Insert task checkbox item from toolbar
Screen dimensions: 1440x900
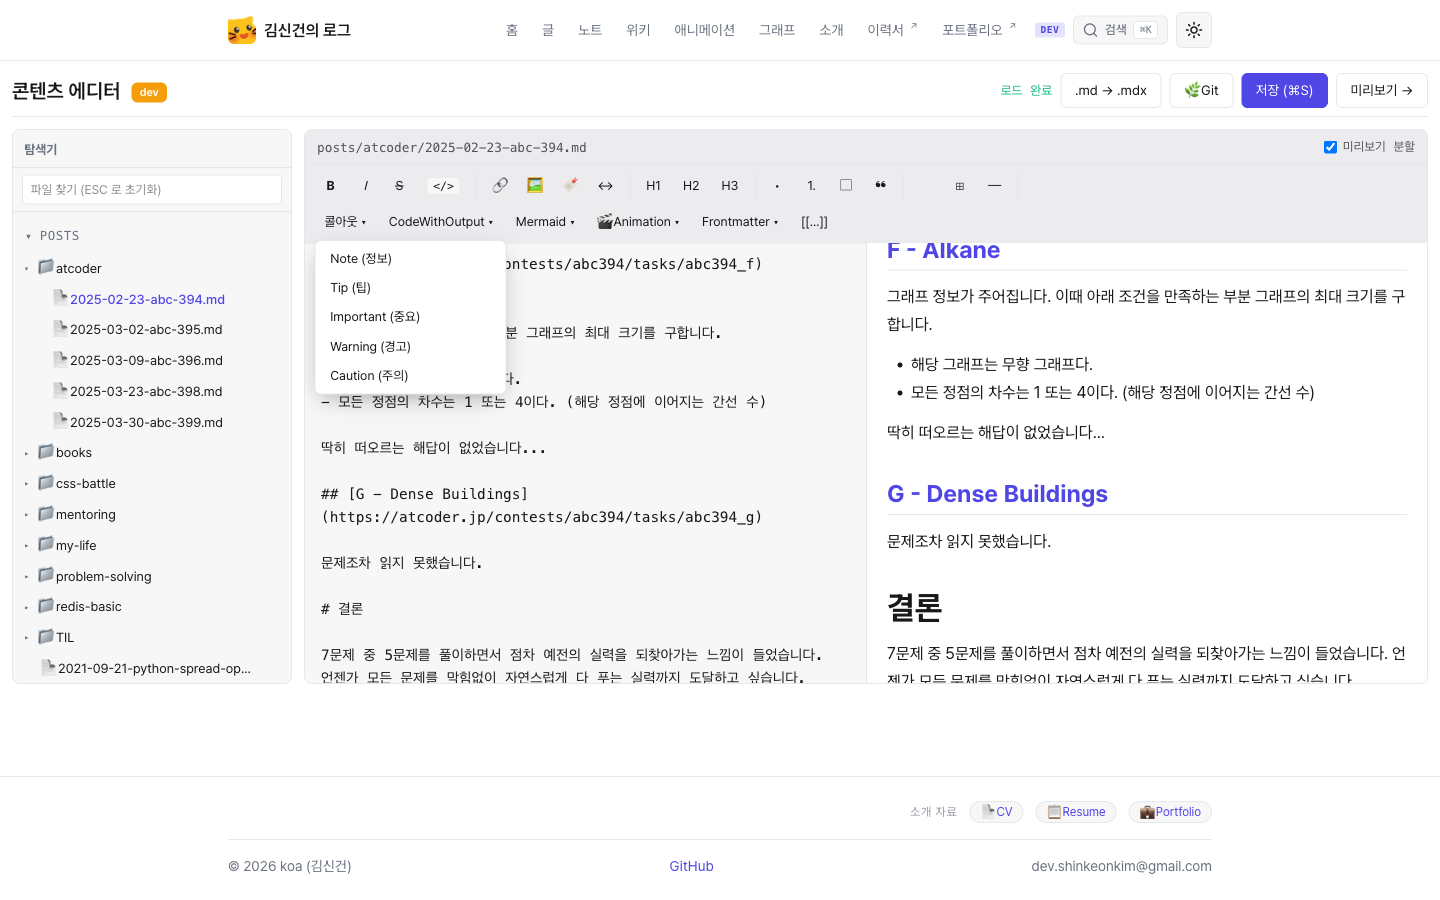846,186
